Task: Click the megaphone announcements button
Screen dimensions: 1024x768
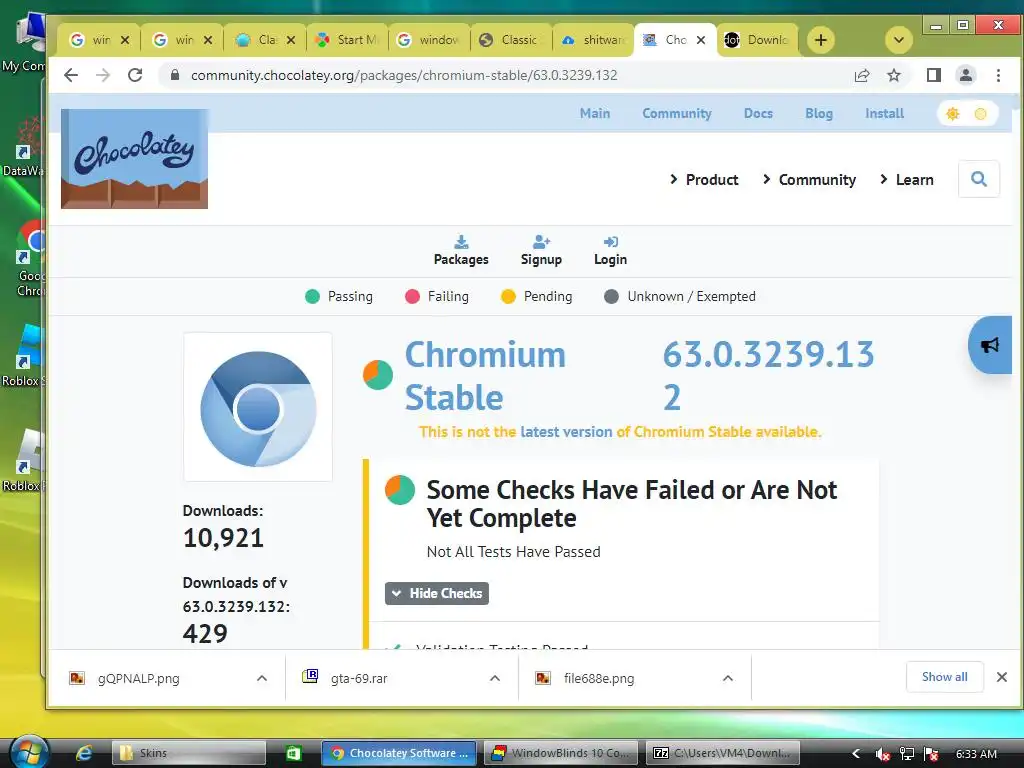Action: tap(990, 345)
